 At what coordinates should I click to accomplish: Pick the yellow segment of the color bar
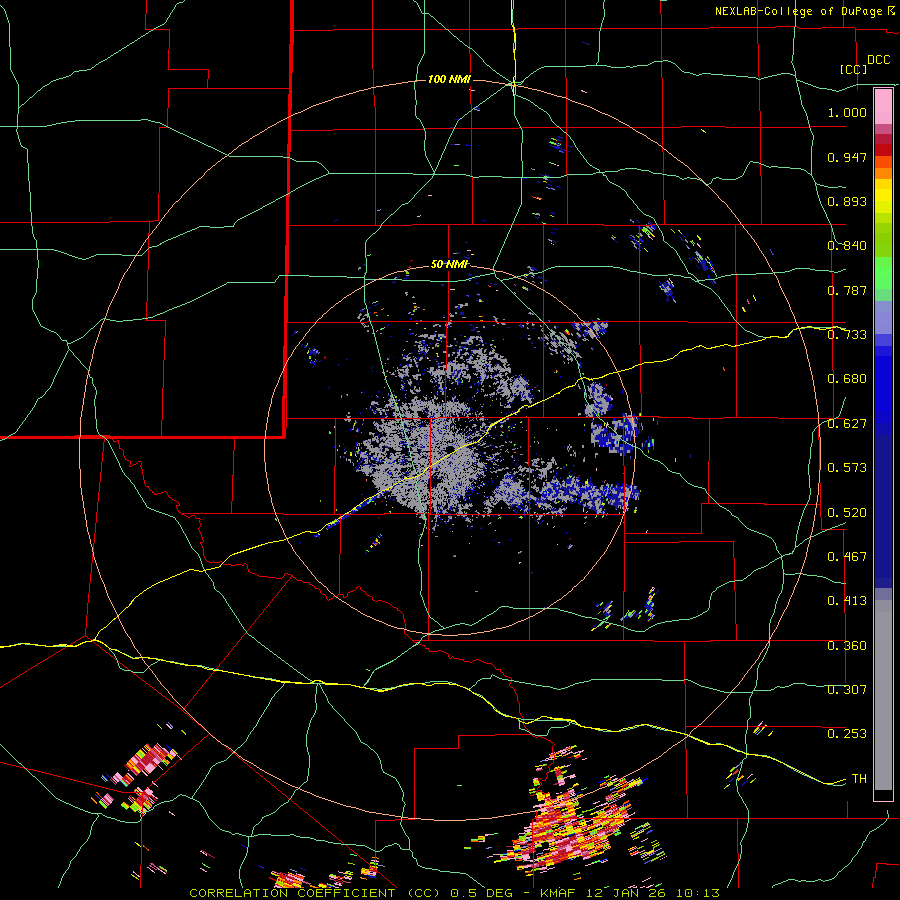[883, 196]
